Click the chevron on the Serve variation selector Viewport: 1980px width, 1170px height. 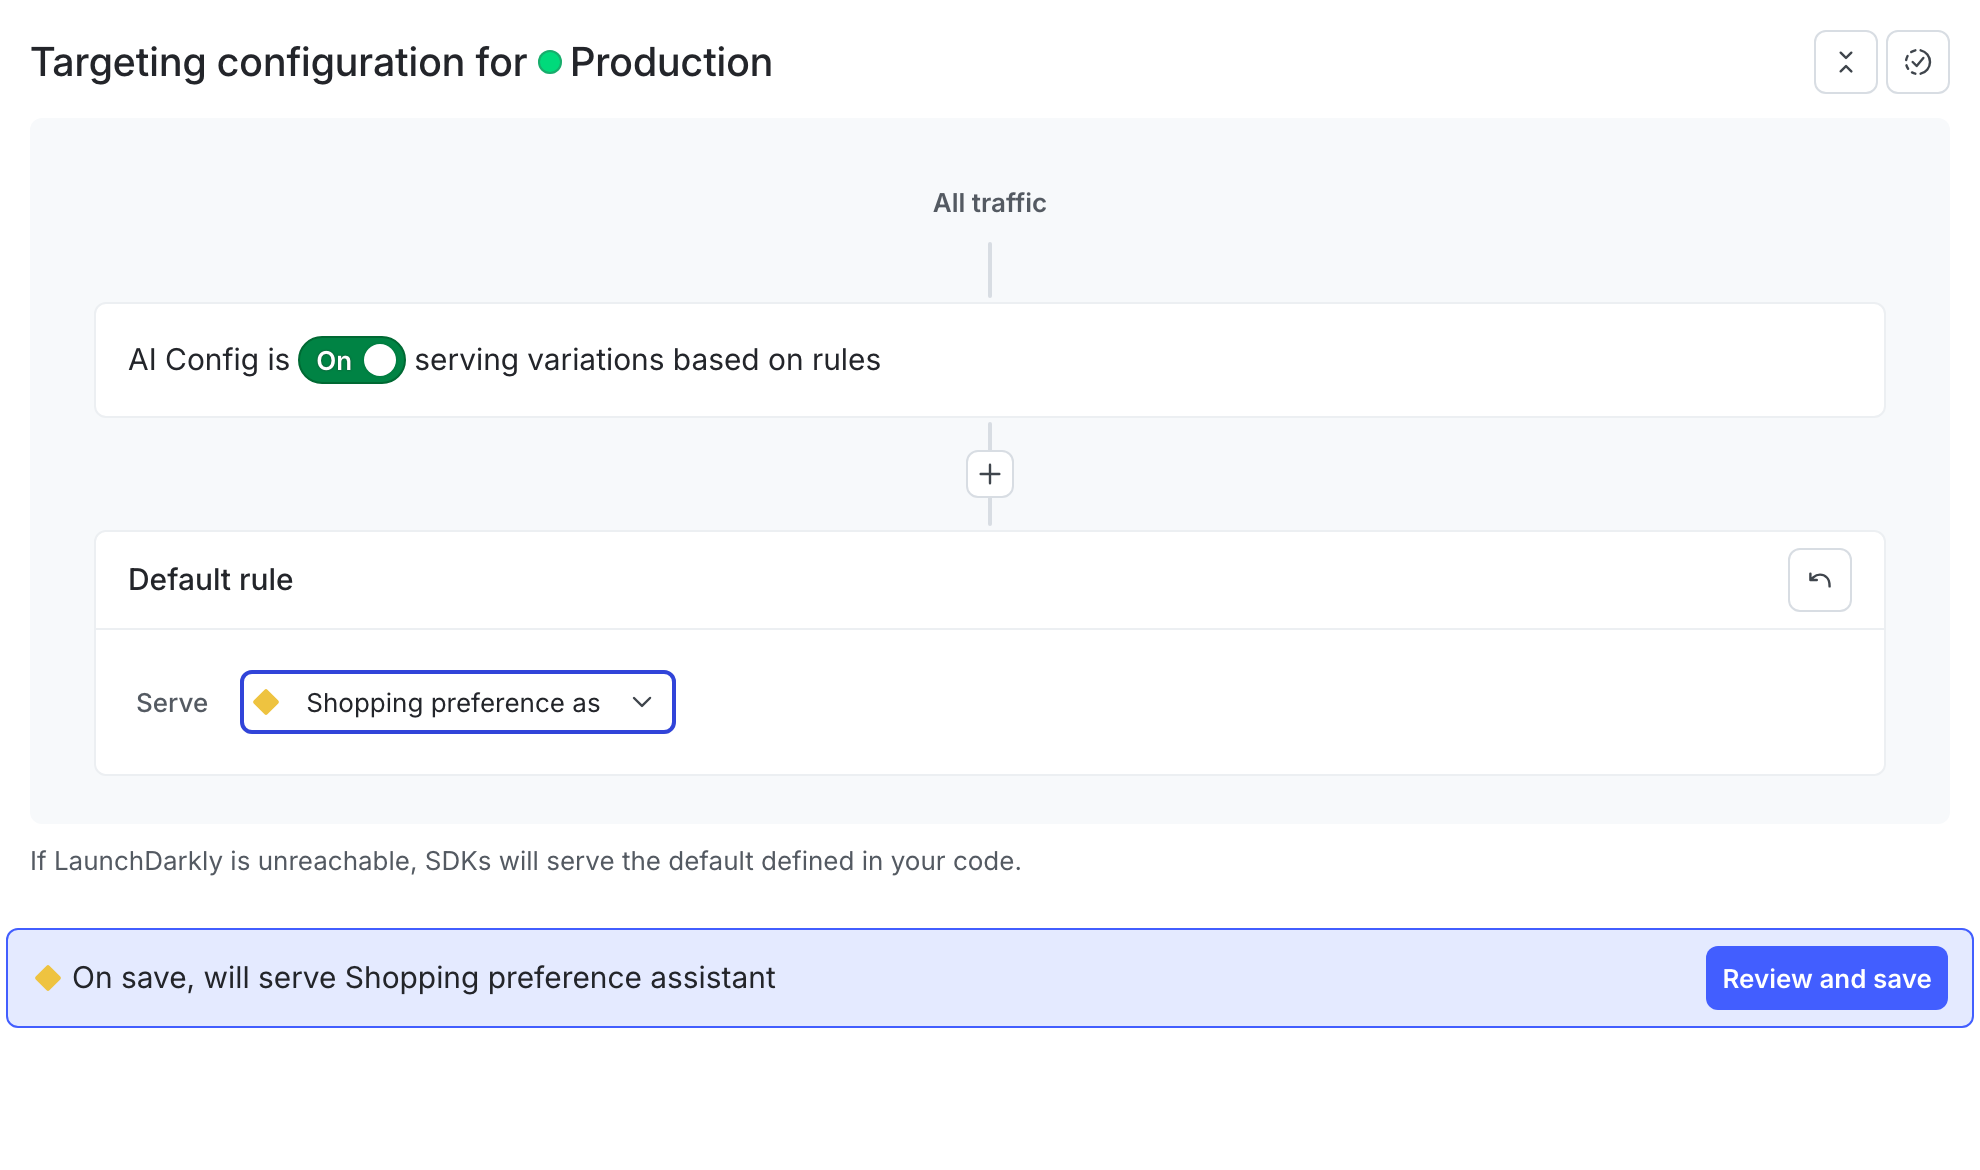click(641, 702)
